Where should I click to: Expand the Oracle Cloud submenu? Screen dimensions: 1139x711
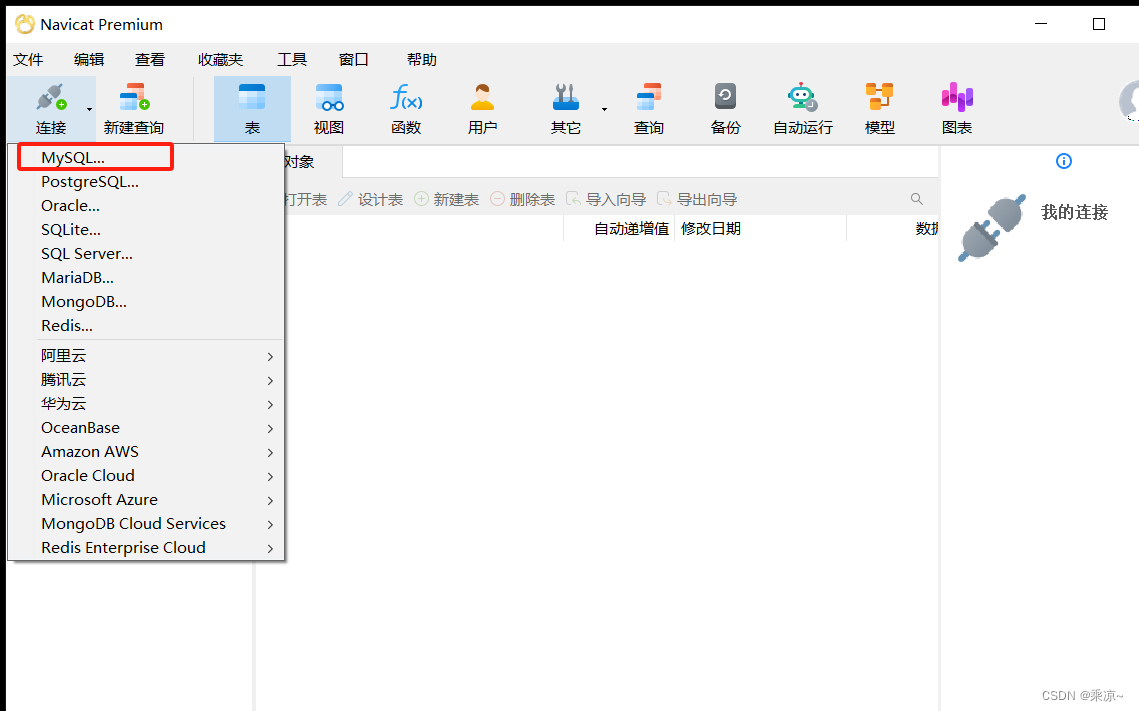pyautogui.click(x=146, y=476)
